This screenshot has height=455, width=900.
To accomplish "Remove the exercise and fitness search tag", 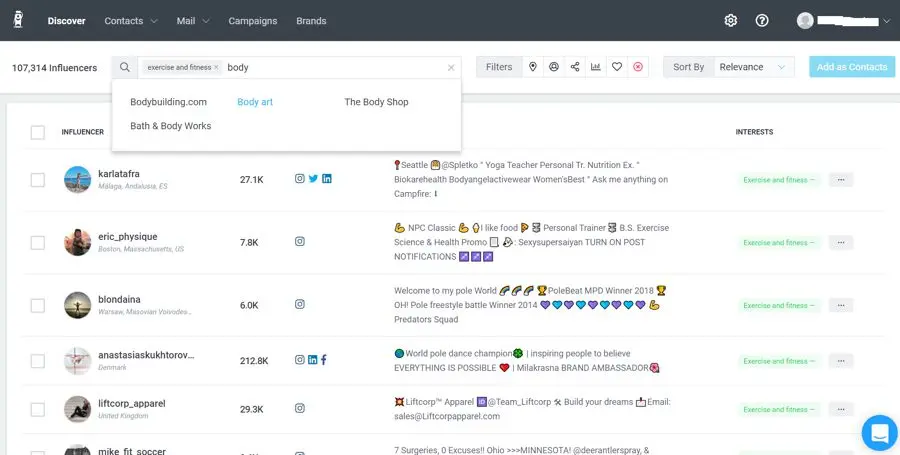I will (217, 68).
